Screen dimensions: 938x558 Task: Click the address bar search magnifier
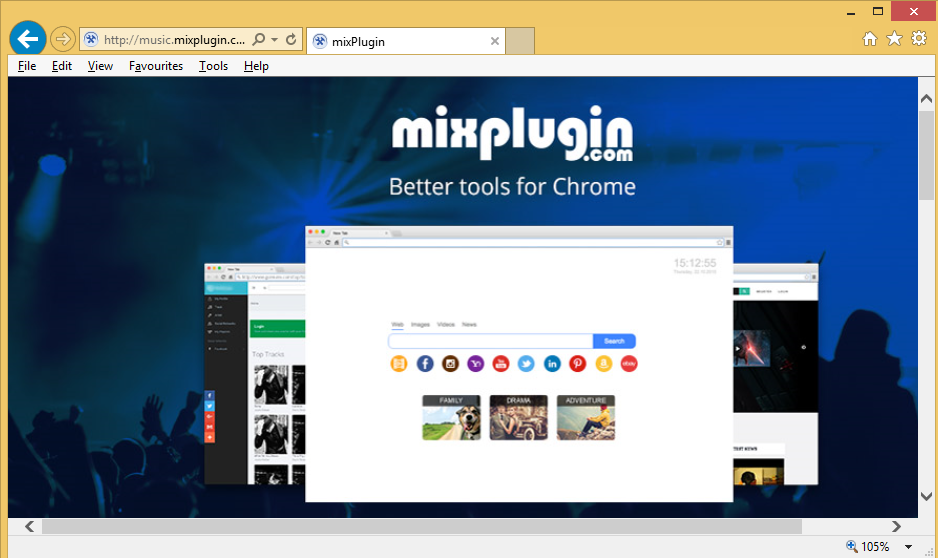(258, 39)
